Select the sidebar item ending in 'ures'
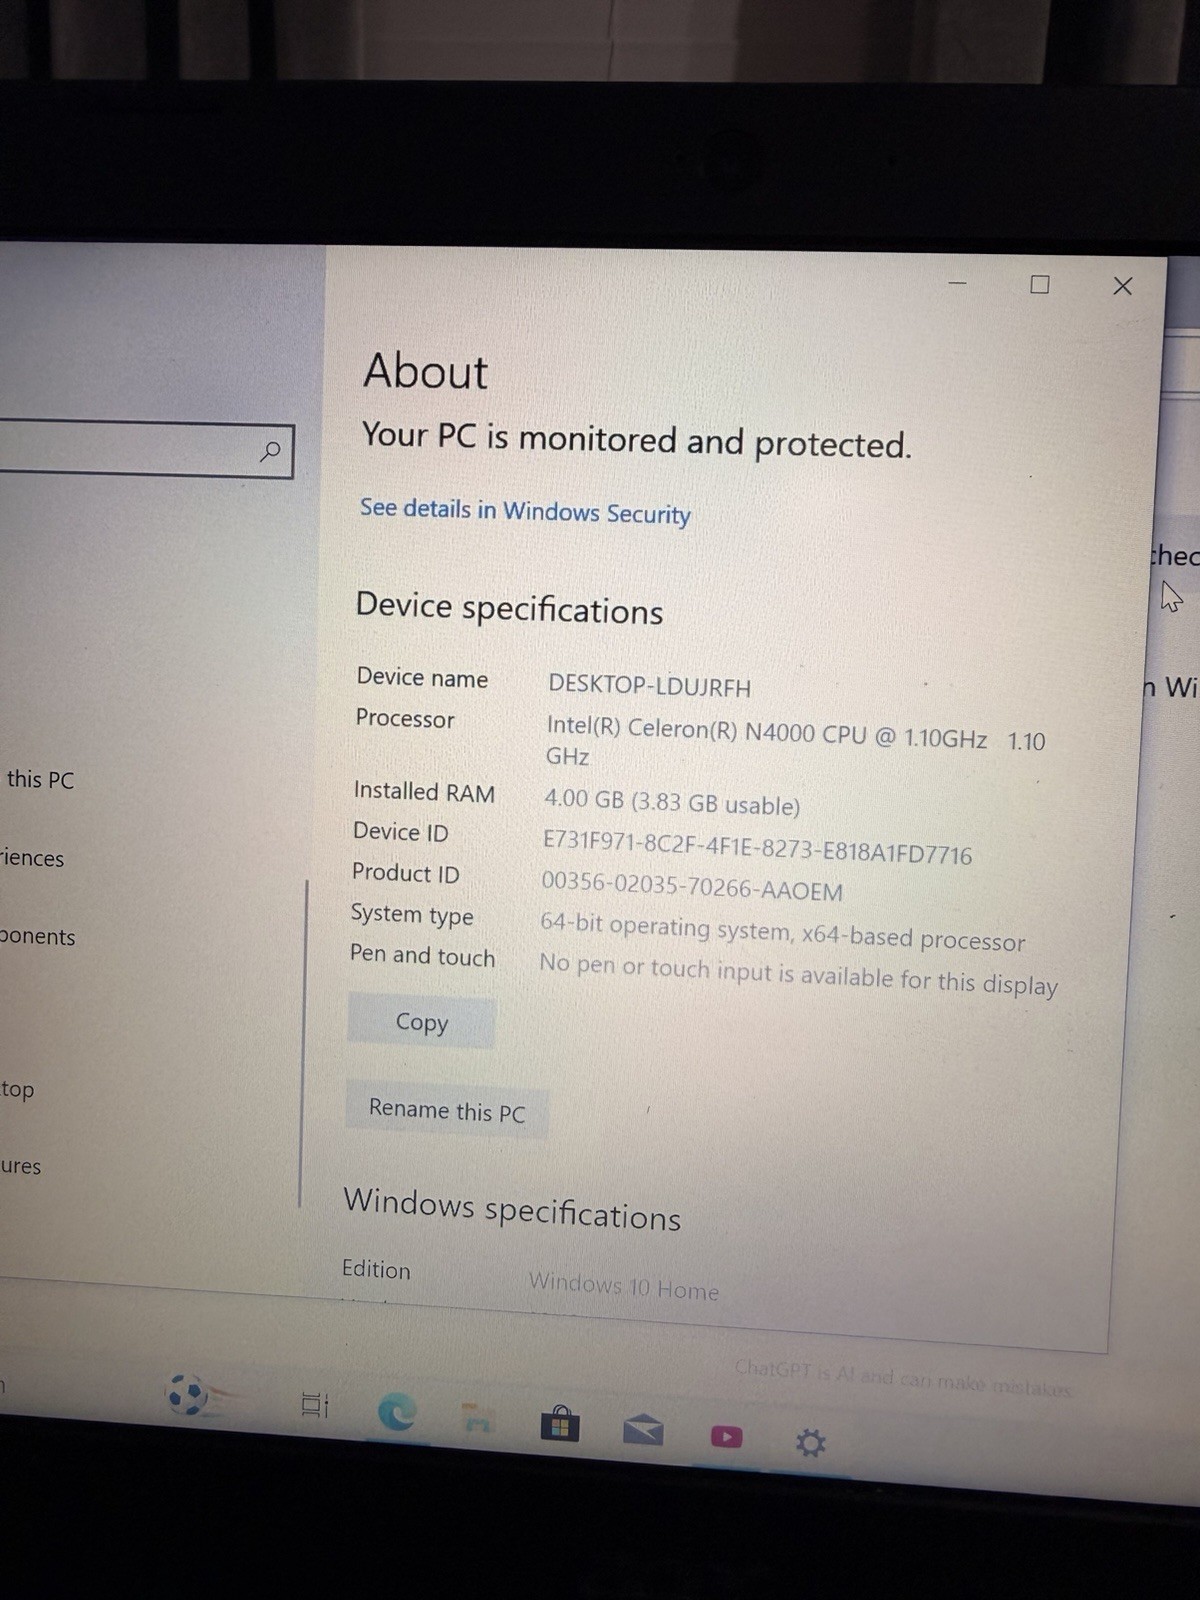 tap(20, 1166)
